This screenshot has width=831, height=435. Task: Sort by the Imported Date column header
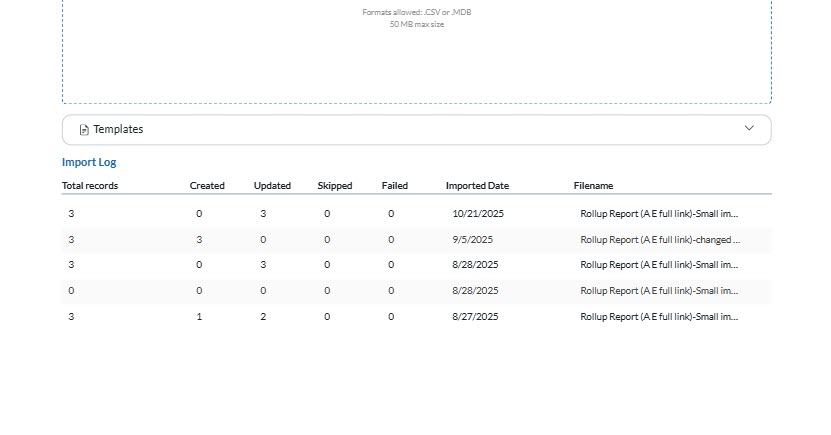(477, 186)
